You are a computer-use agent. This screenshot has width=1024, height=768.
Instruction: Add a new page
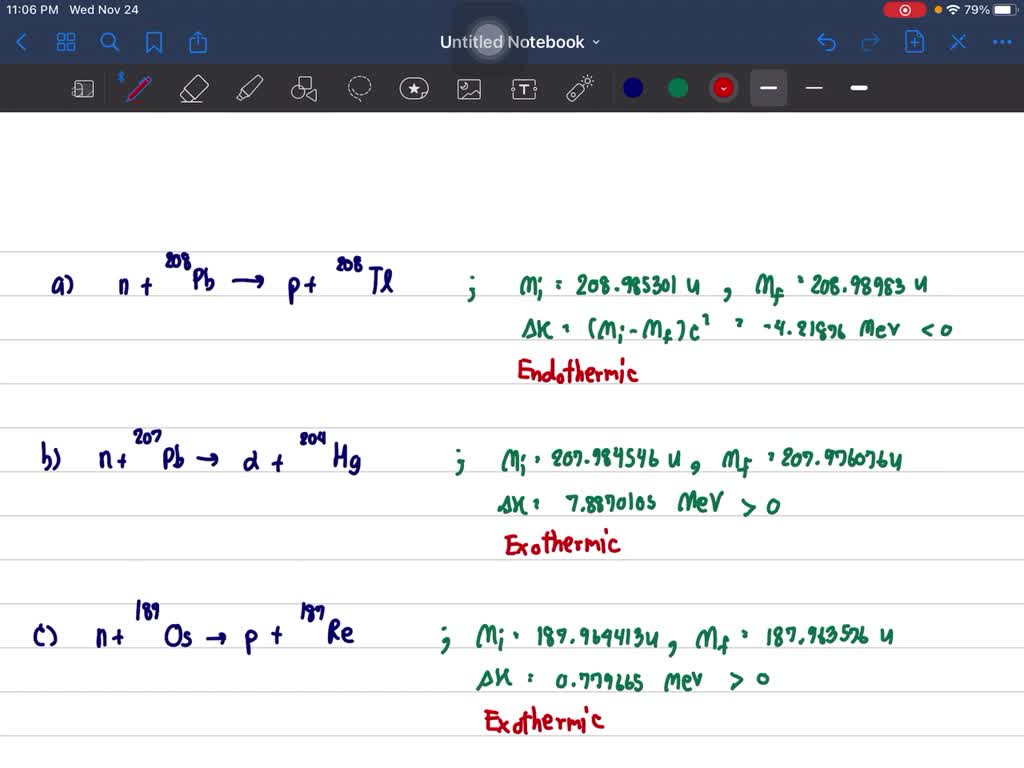(914, 42)
